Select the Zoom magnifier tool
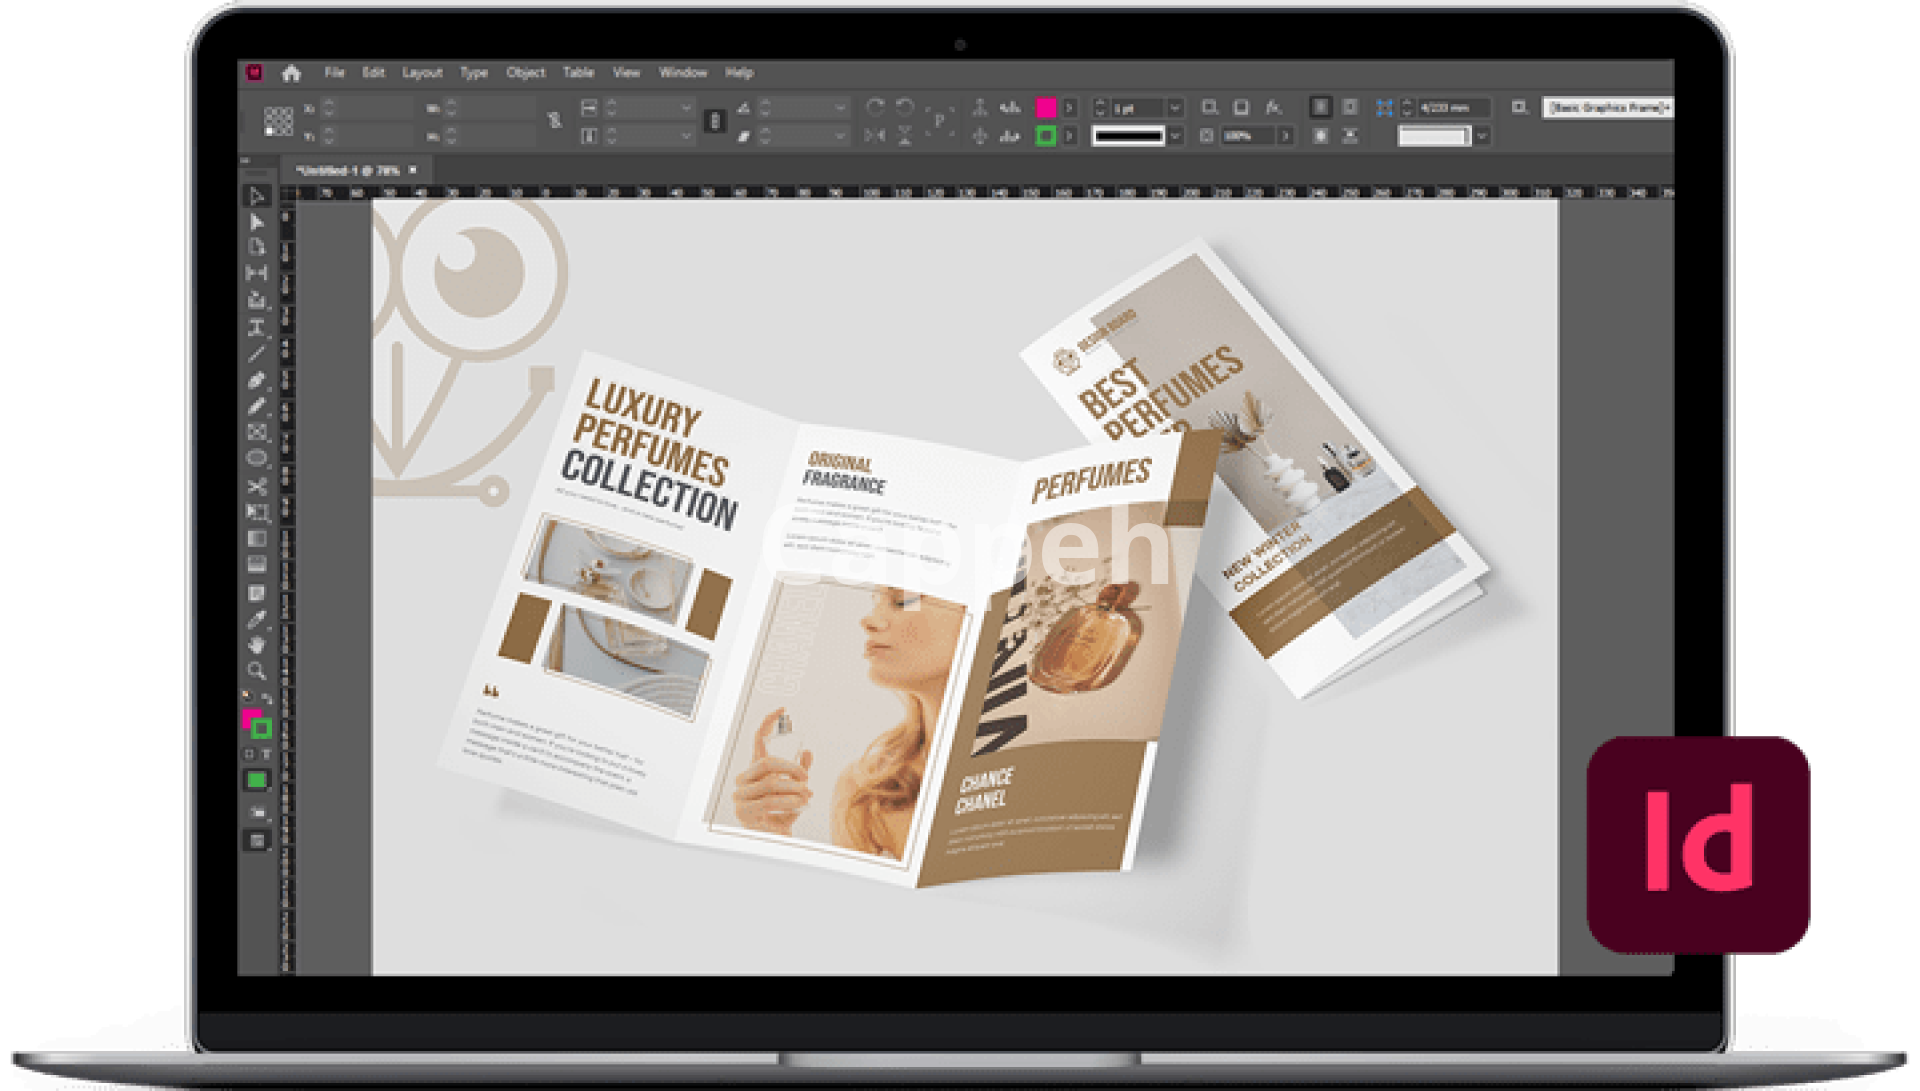Image resolution: width=1920 pixels, height=1091 pixels. pyautogui.click(x=257, y=670)
